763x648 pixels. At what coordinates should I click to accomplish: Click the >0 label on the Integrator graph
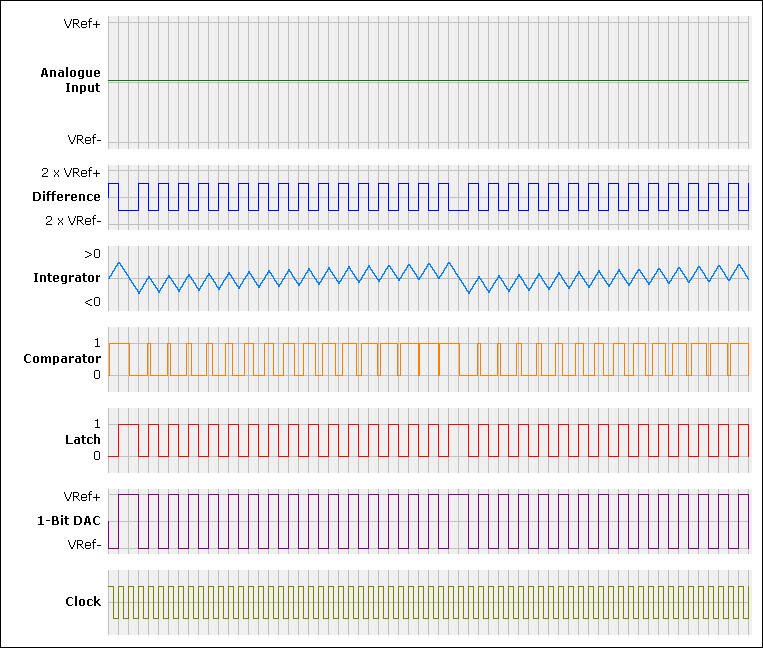pos(92,254)
